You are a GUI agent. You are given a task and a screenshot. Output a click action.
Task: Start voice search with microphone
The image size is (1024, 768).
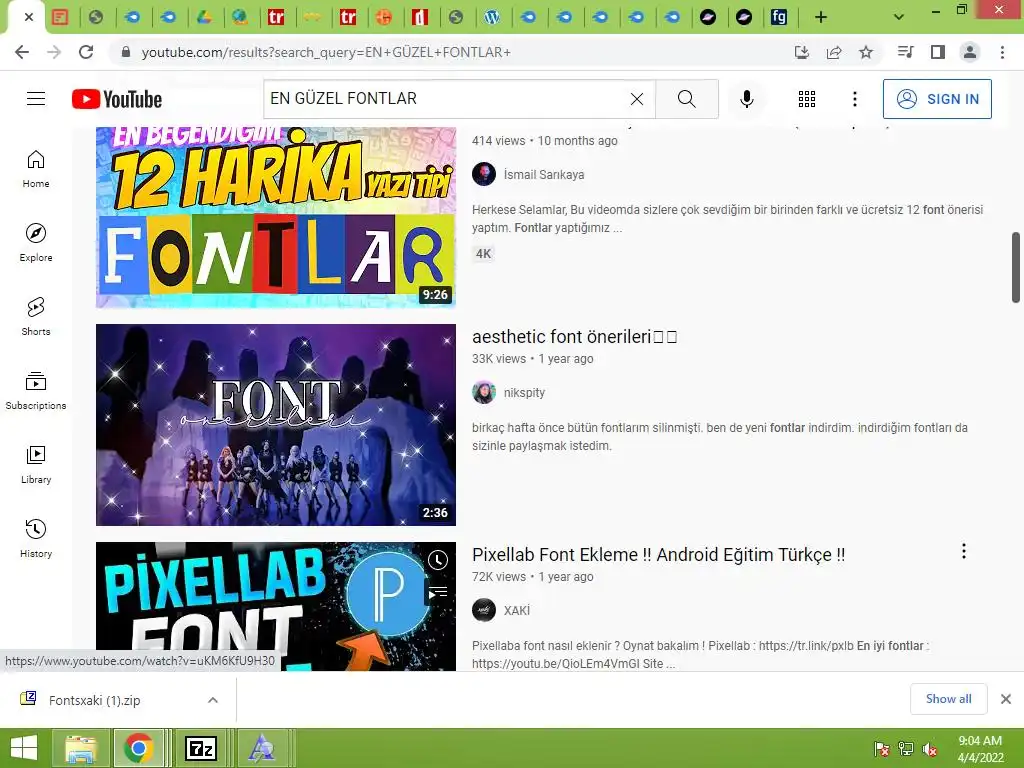point(746,99)
